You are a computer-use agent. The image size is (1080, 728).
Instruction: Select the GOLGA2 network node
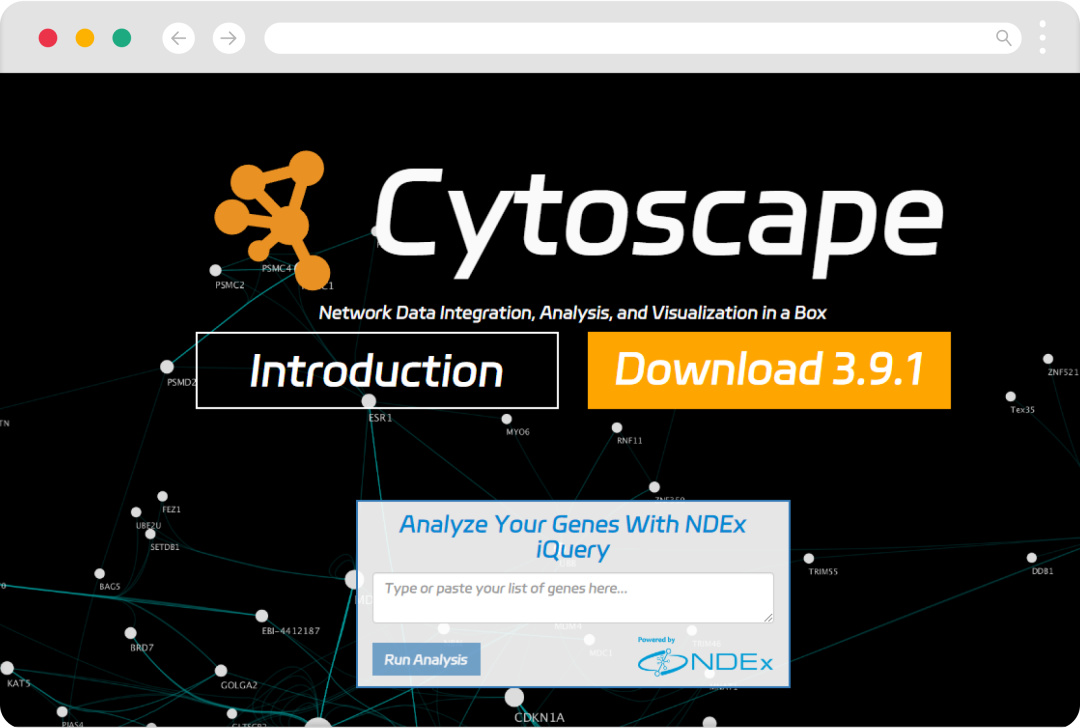coord(221,670)
